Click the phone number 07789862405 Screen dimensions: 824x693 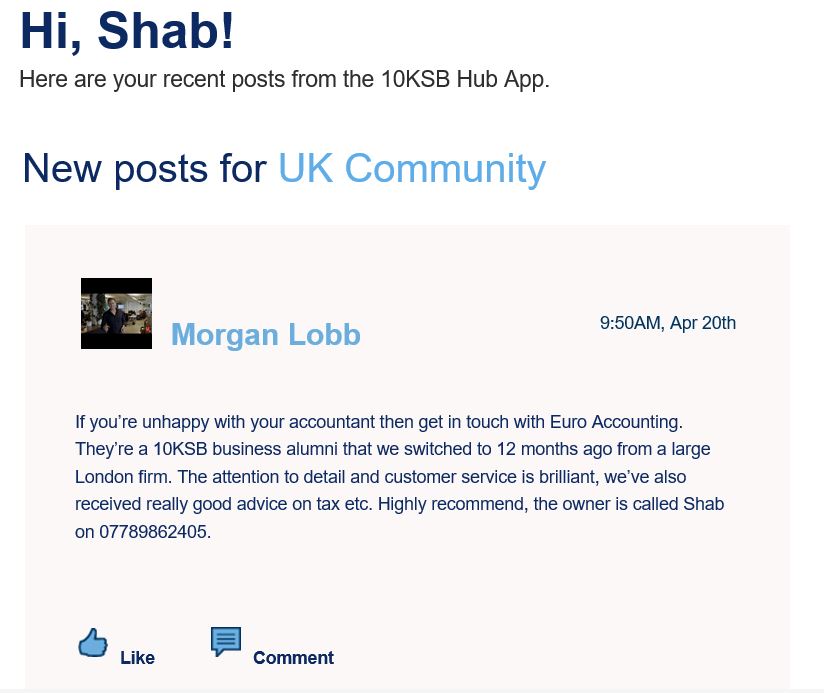(x=153, y=532)
